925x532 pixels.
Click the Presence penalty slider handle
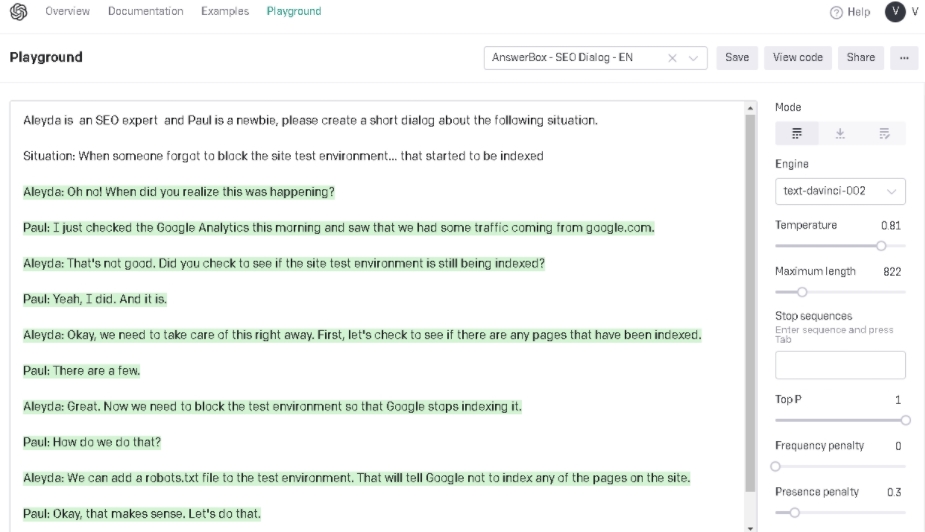[x=794, y=512]
